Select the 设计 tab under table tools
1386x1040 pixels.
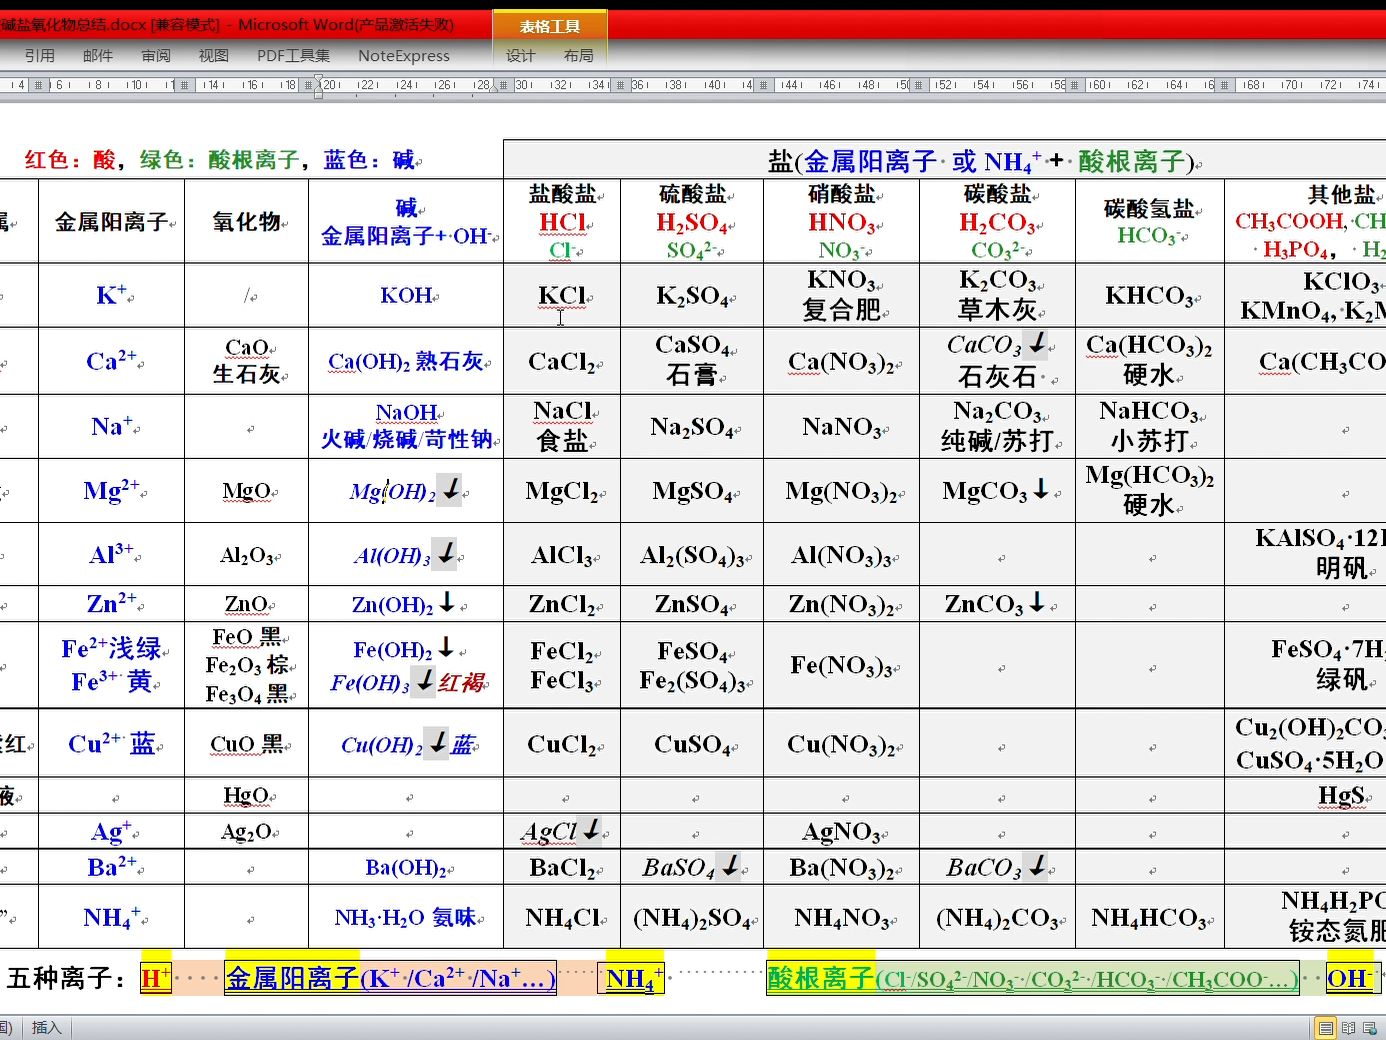coord(520,56)
